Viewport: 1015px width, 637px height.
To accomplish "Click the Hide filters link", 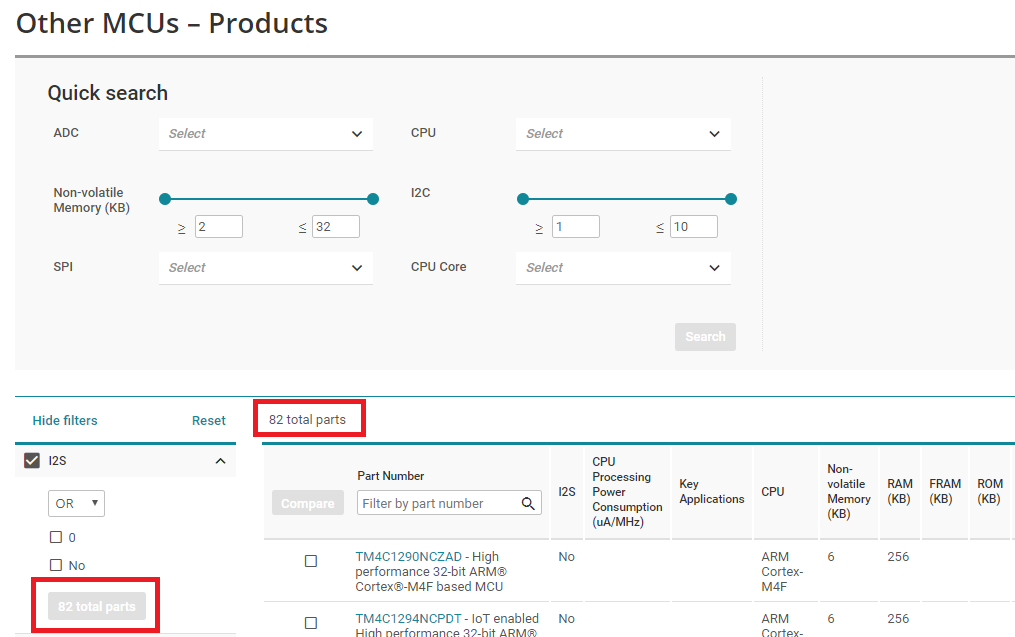I will [x=65, y=421].
